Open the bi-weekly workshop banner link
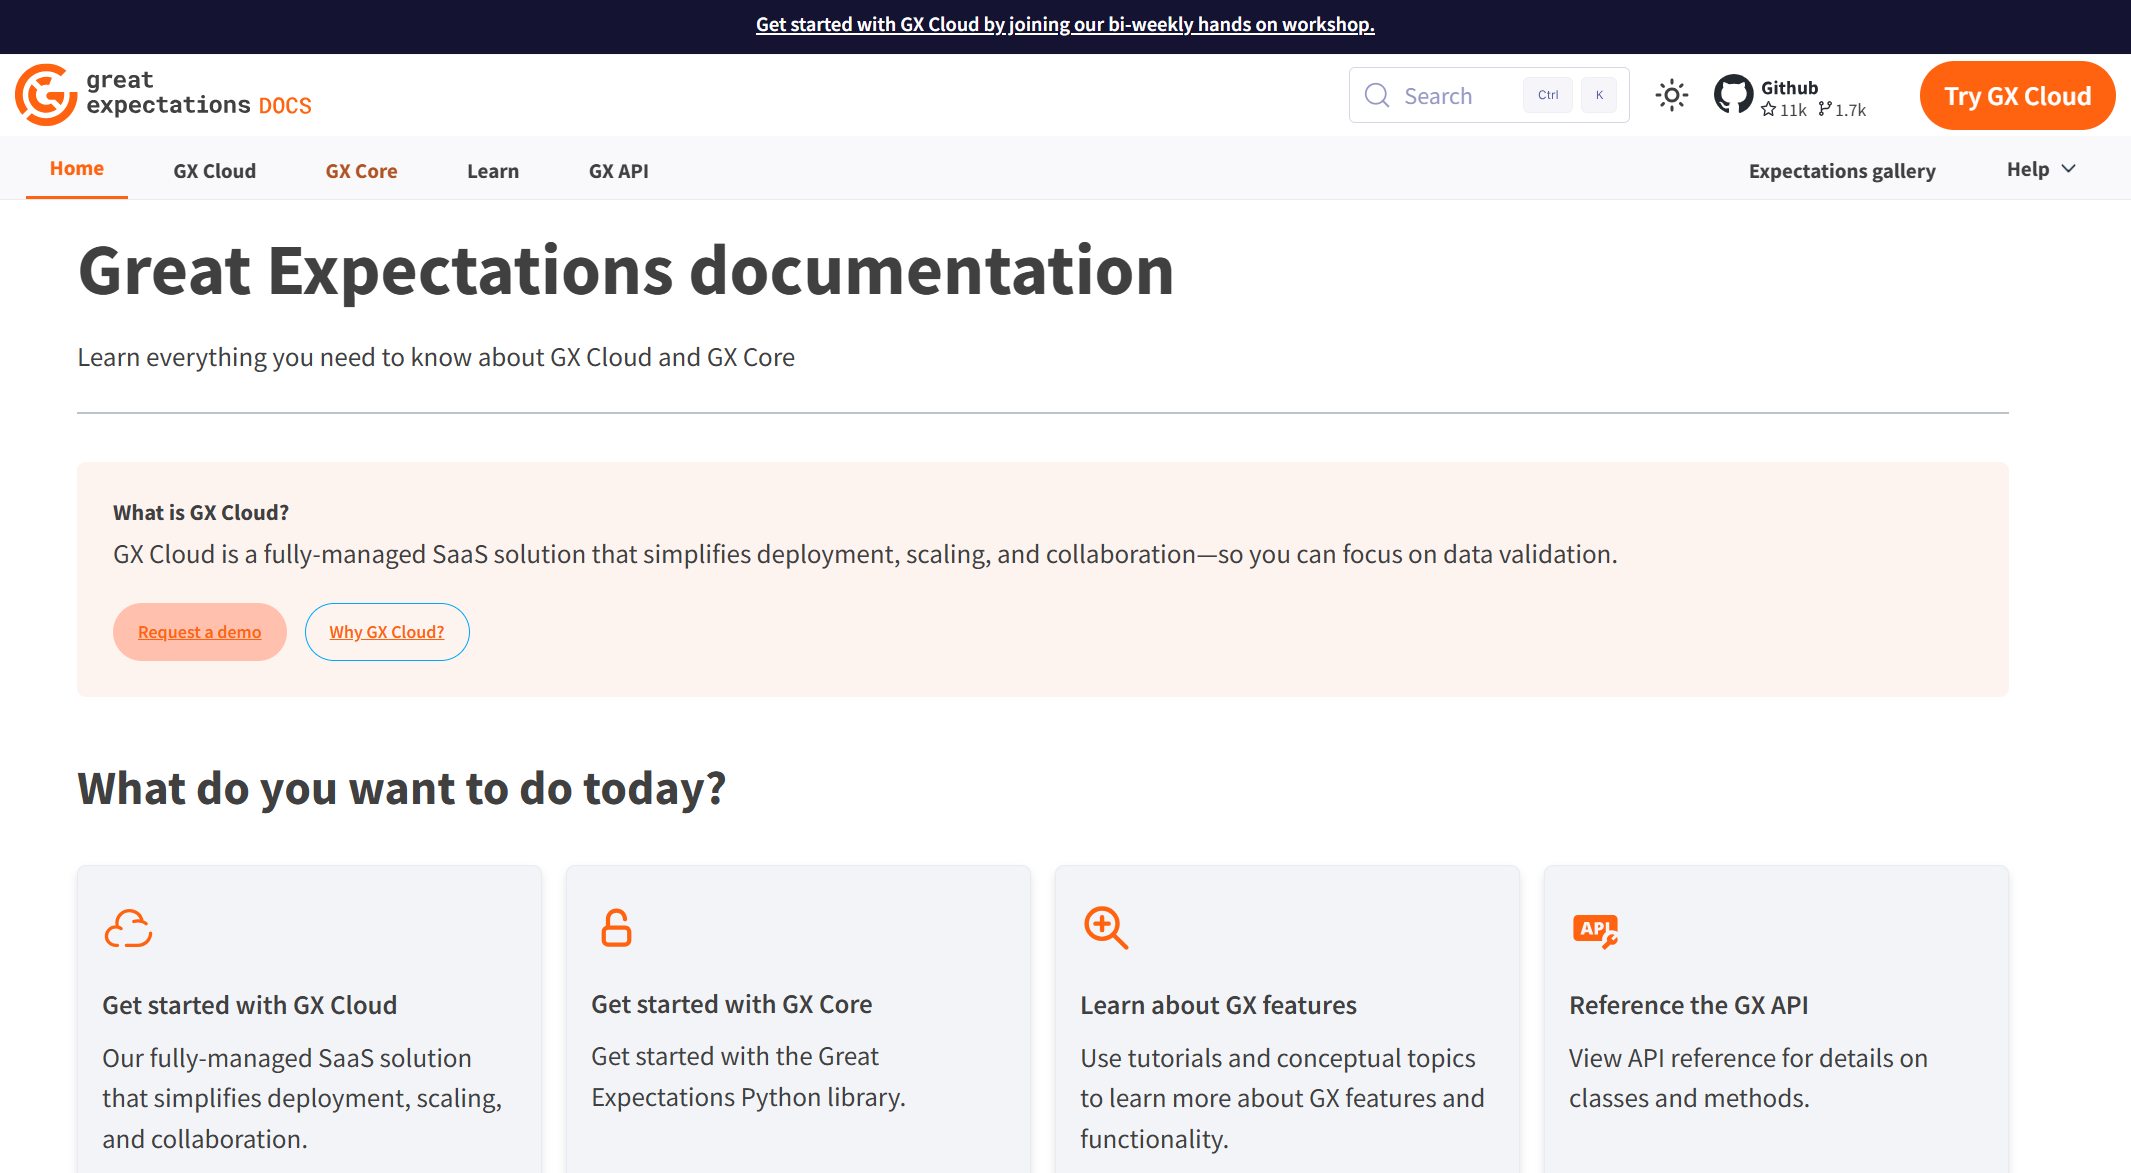Viewport: 2131px width, 1173px height. click(1064, 24)
